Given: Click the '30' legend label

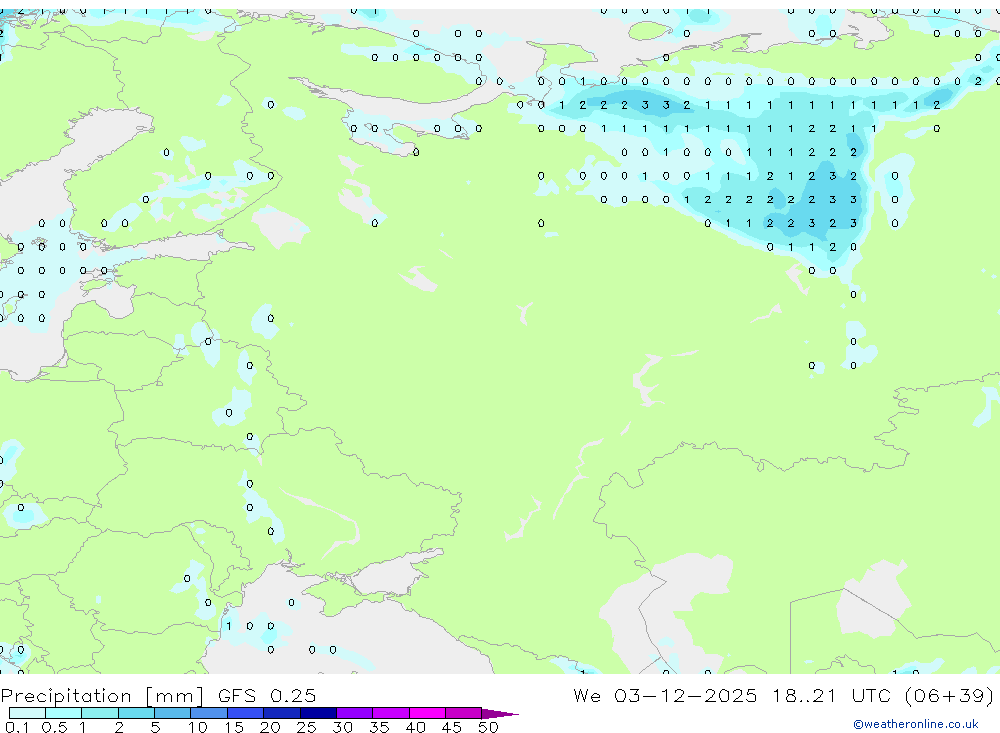Looking at the screenshot, I should [342, 727].
